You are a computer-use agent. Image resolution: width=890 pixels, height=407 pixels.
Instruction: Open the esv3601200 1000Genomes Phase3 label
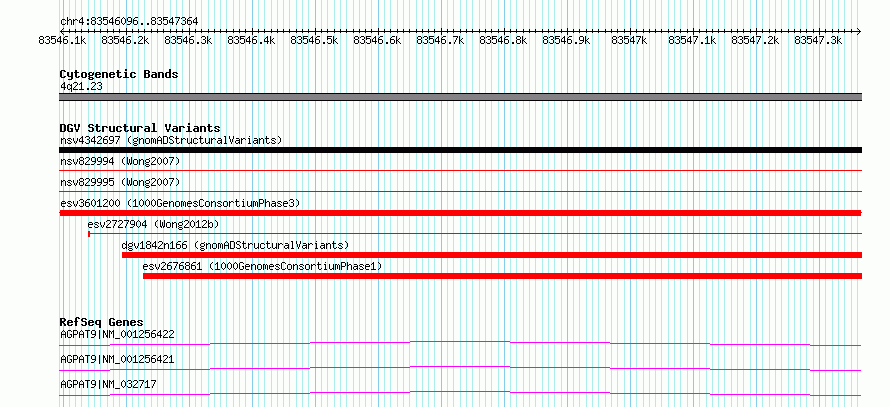[180, 203]
